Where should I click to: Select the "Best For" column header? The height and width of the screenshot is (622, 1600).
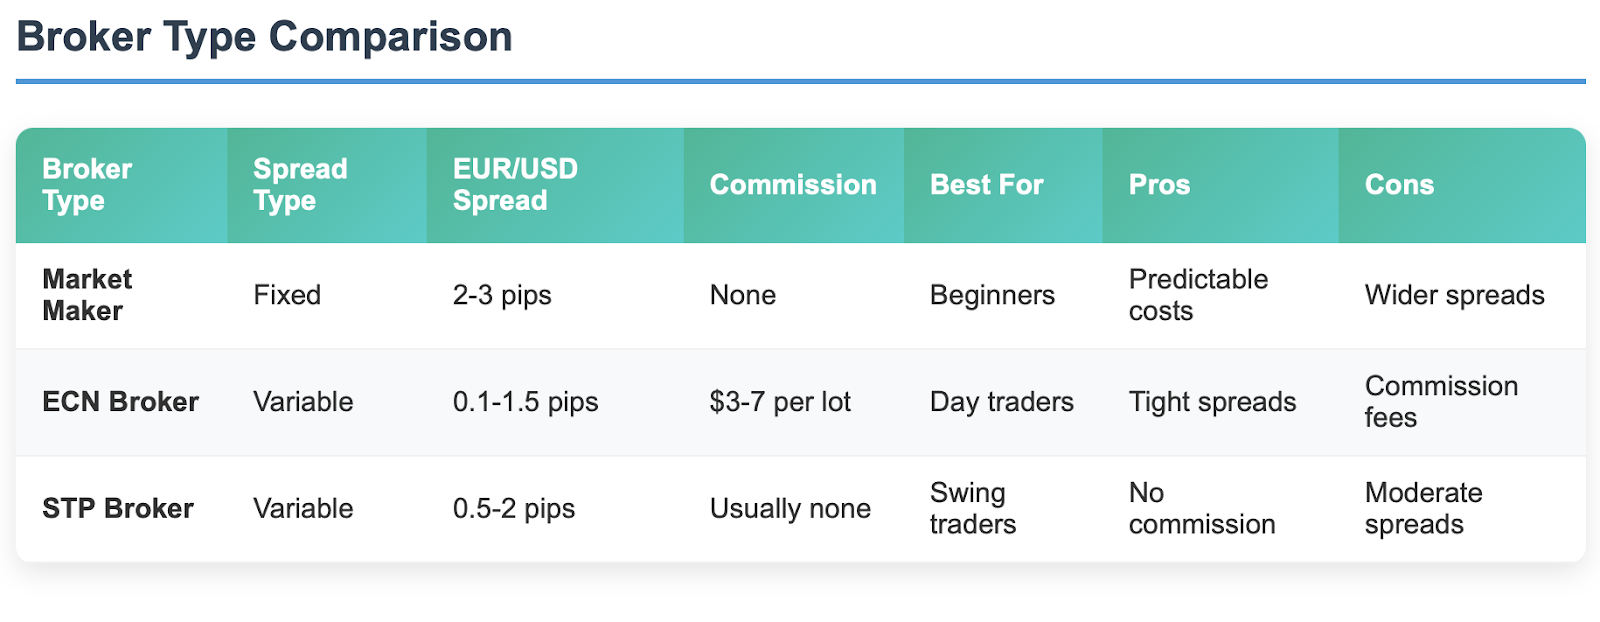pyautogui.click(x=986, y=185)
